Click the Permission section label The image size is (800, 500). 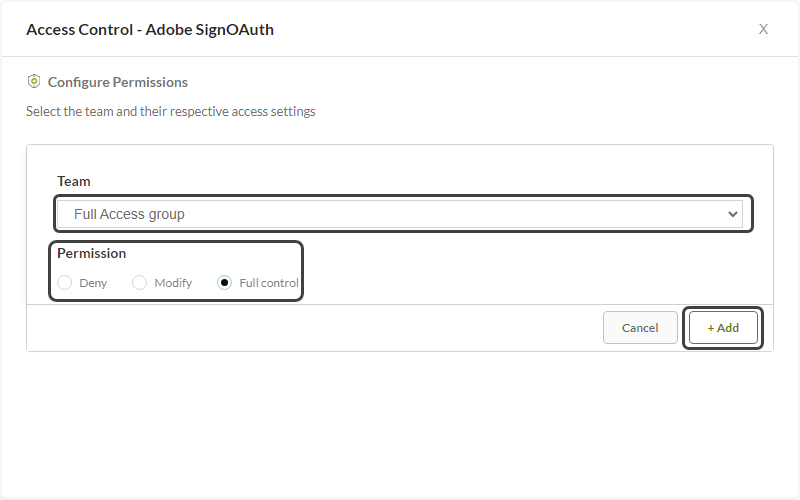click(x=92, y=253)
